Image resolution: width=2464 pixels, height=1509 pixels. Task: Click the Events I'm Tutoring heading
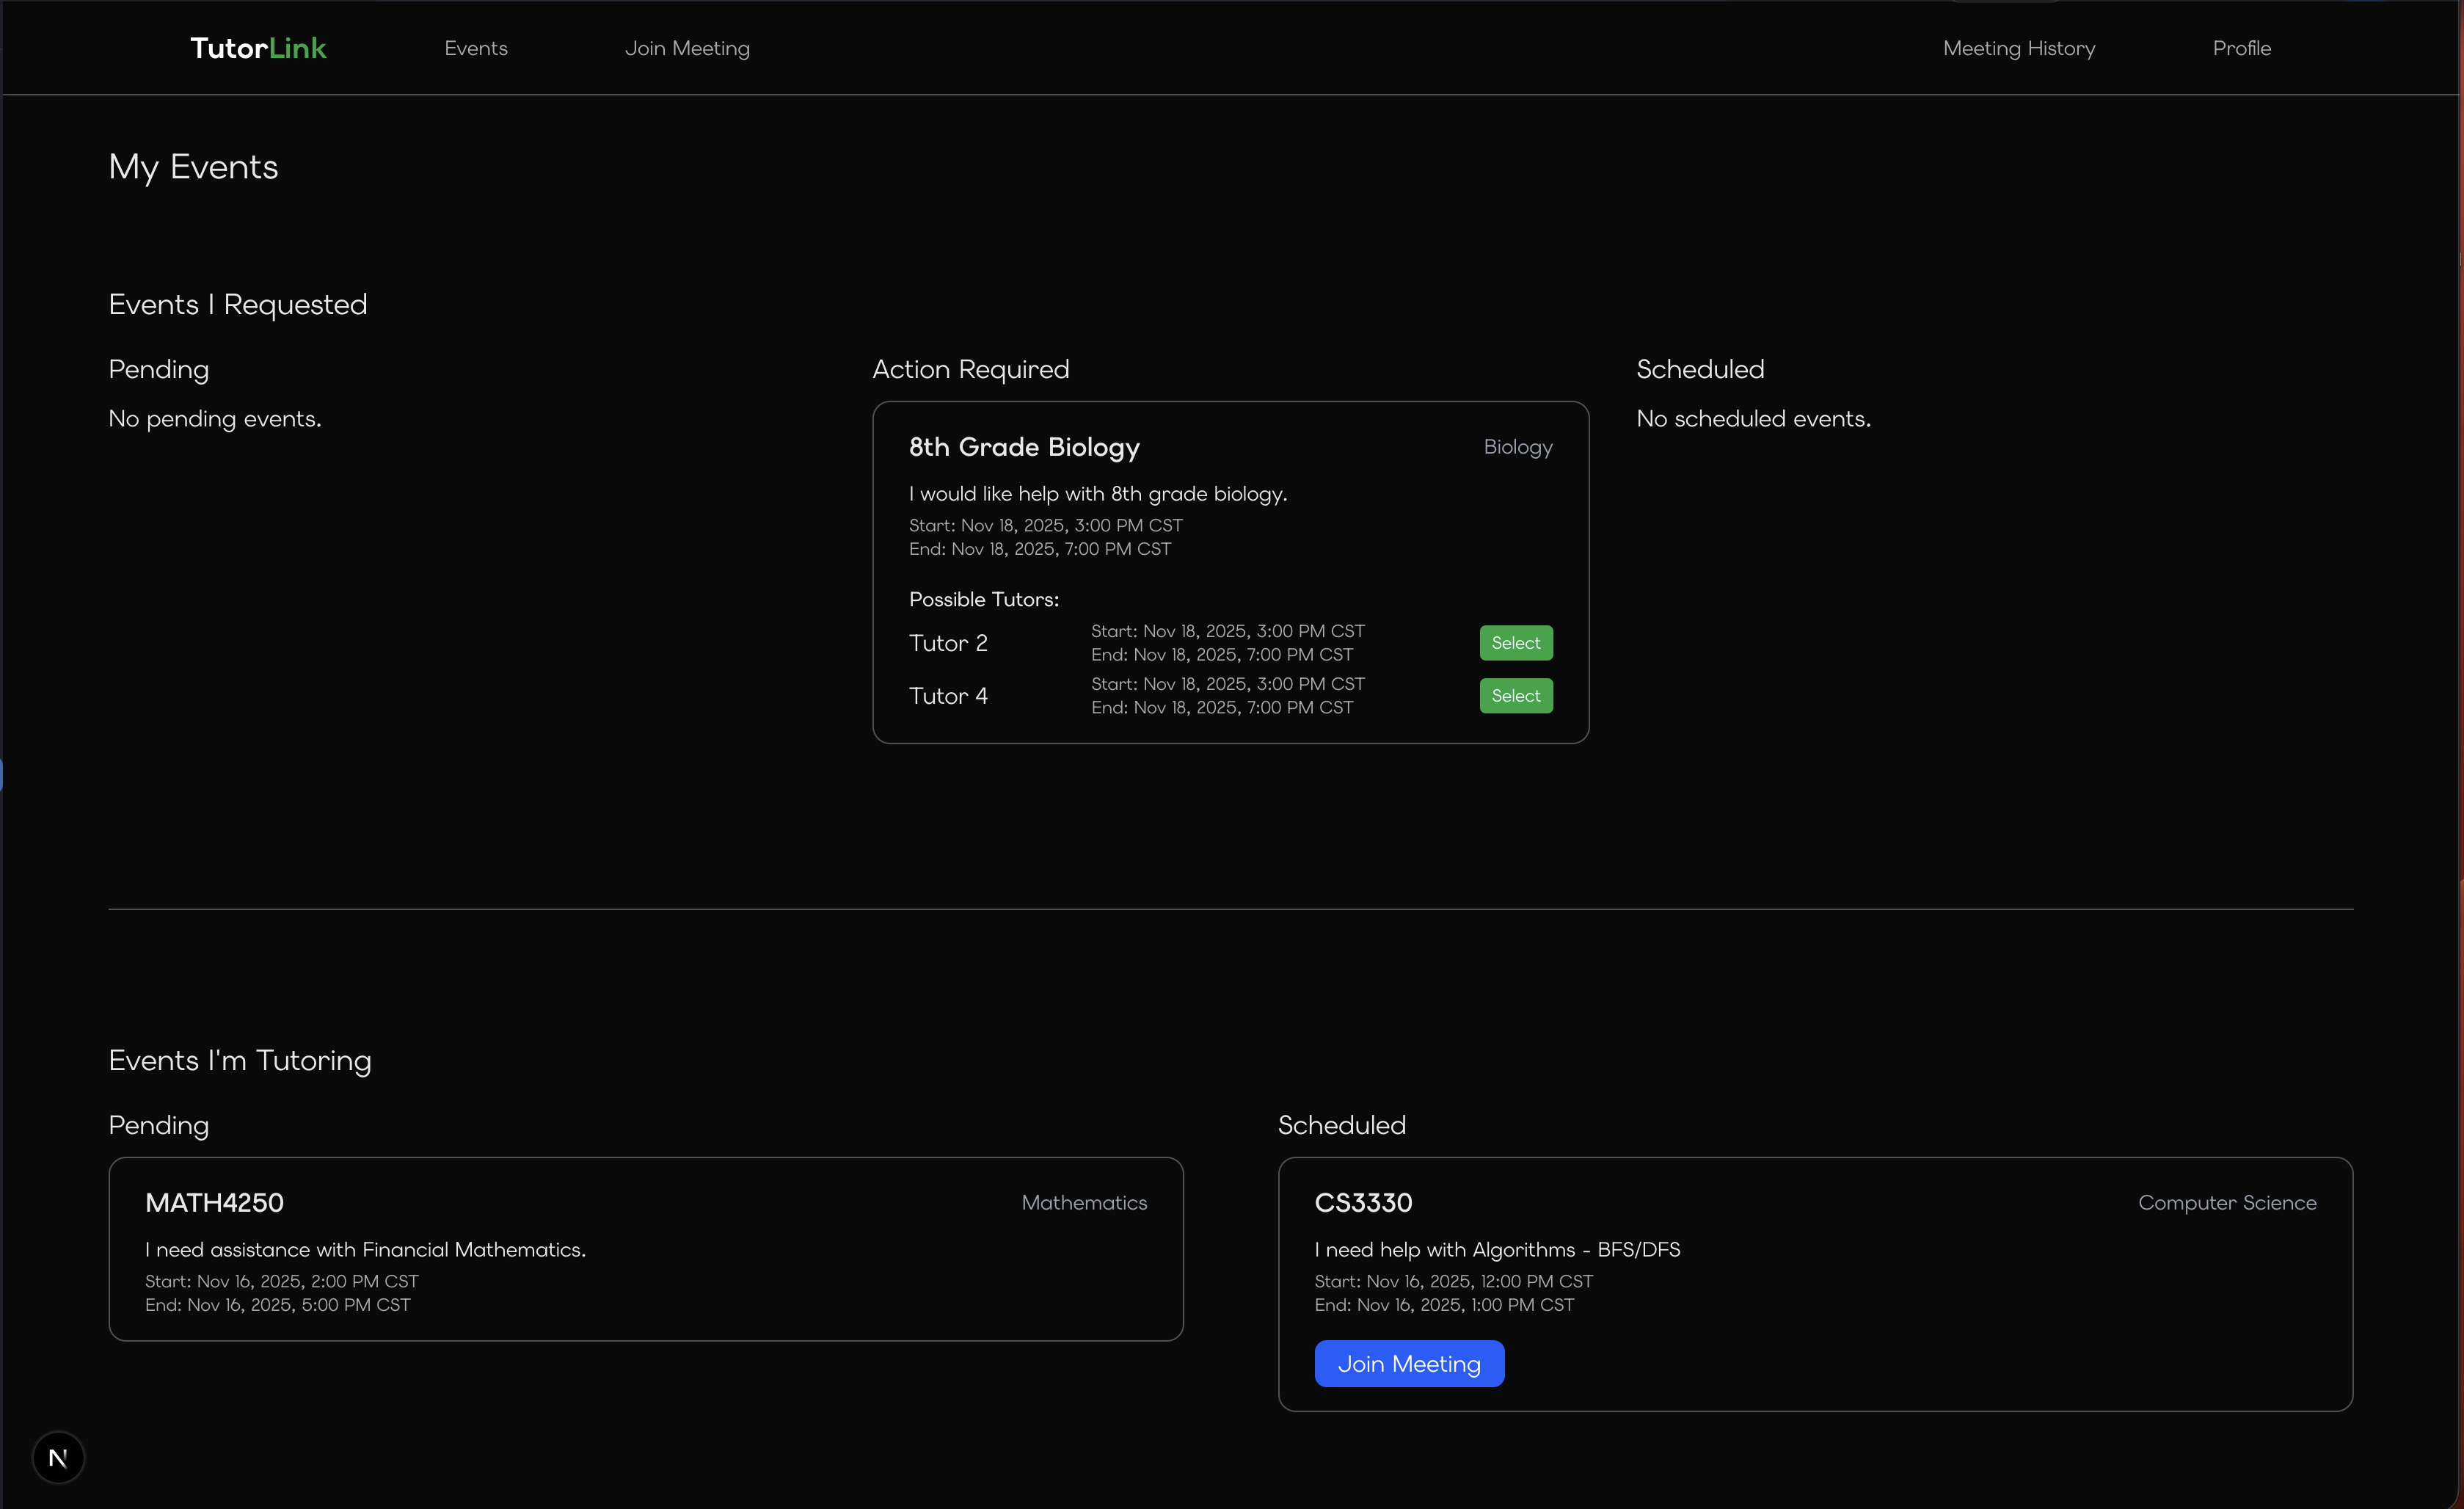tap(240, 1060)
